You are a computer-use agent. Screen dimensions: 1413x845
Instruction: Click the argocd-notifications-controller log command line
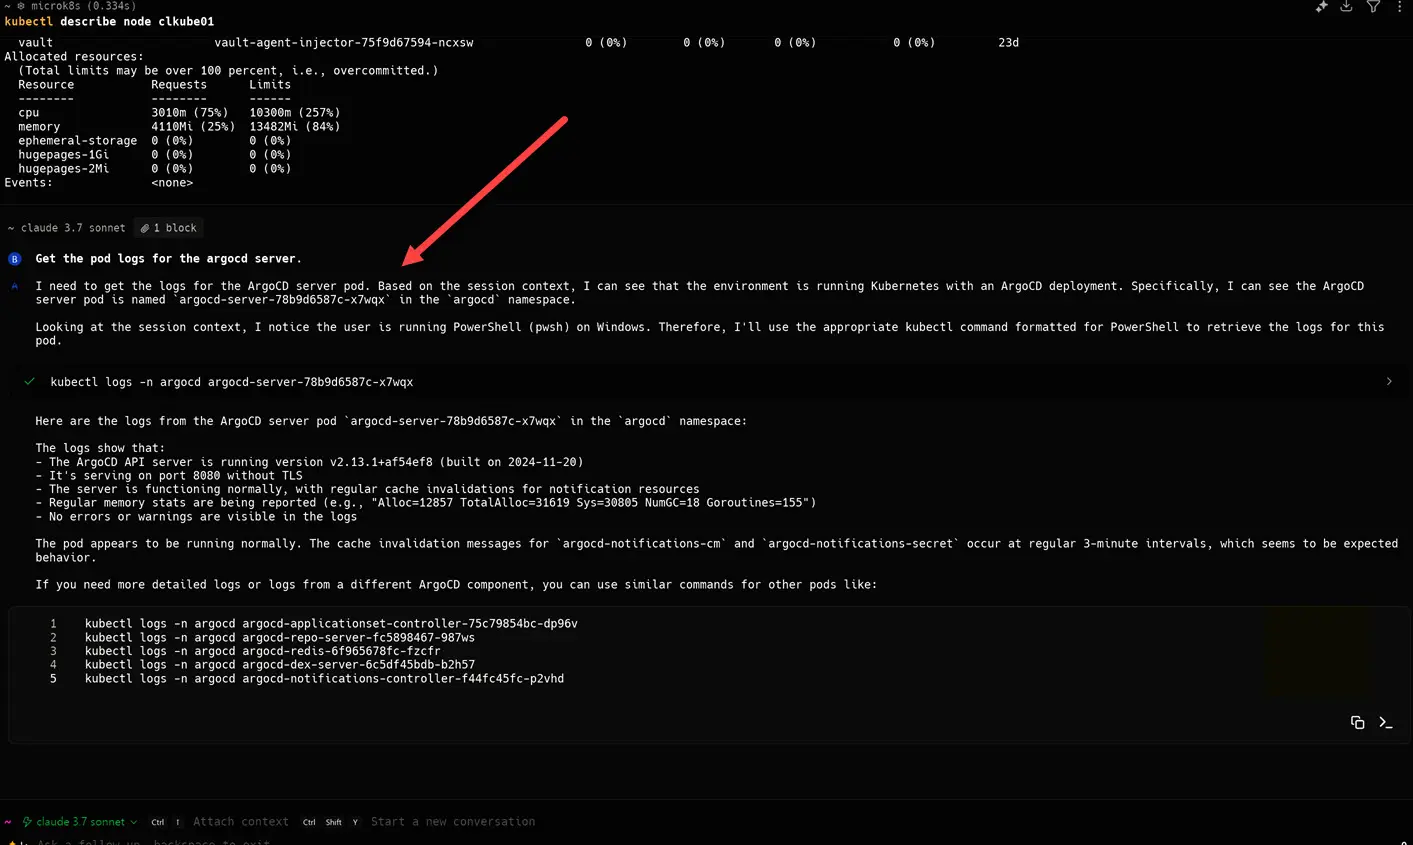coord(324,679)
